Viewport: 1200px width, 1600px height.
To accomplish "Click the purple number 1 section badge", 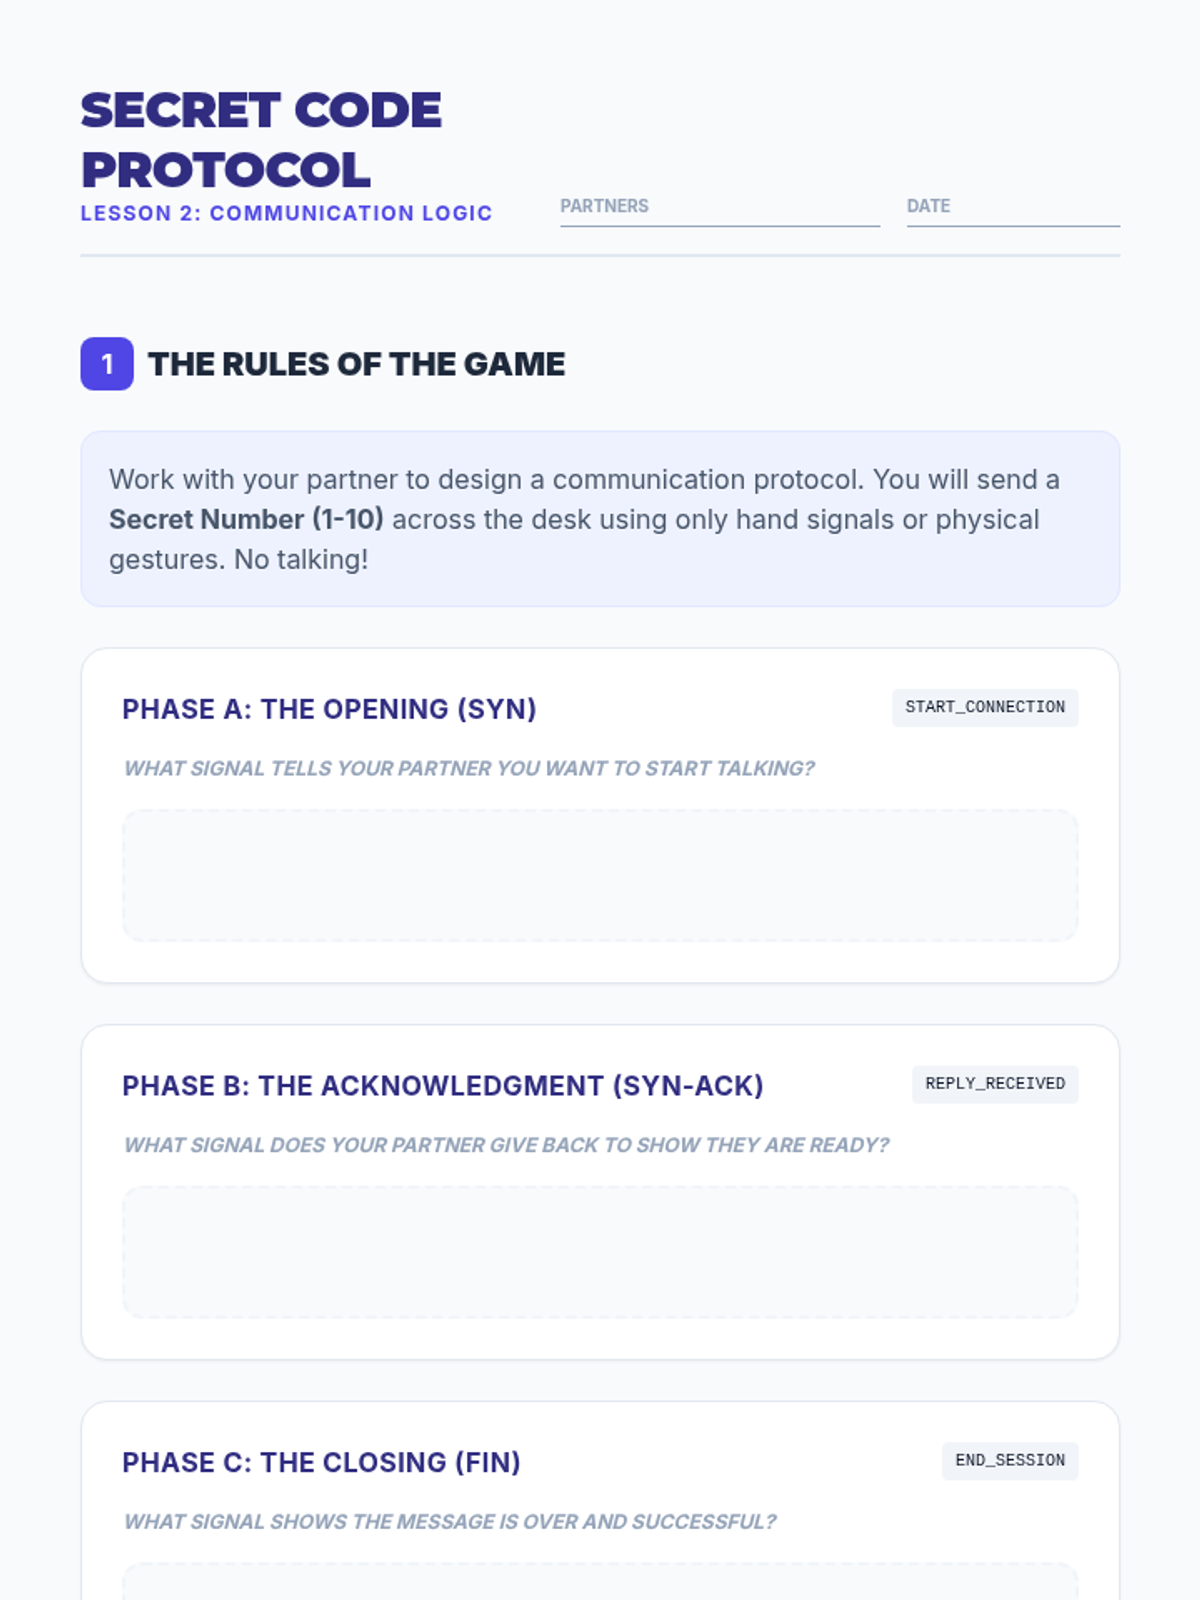I will pyautogui.click(x=107, y=364).
